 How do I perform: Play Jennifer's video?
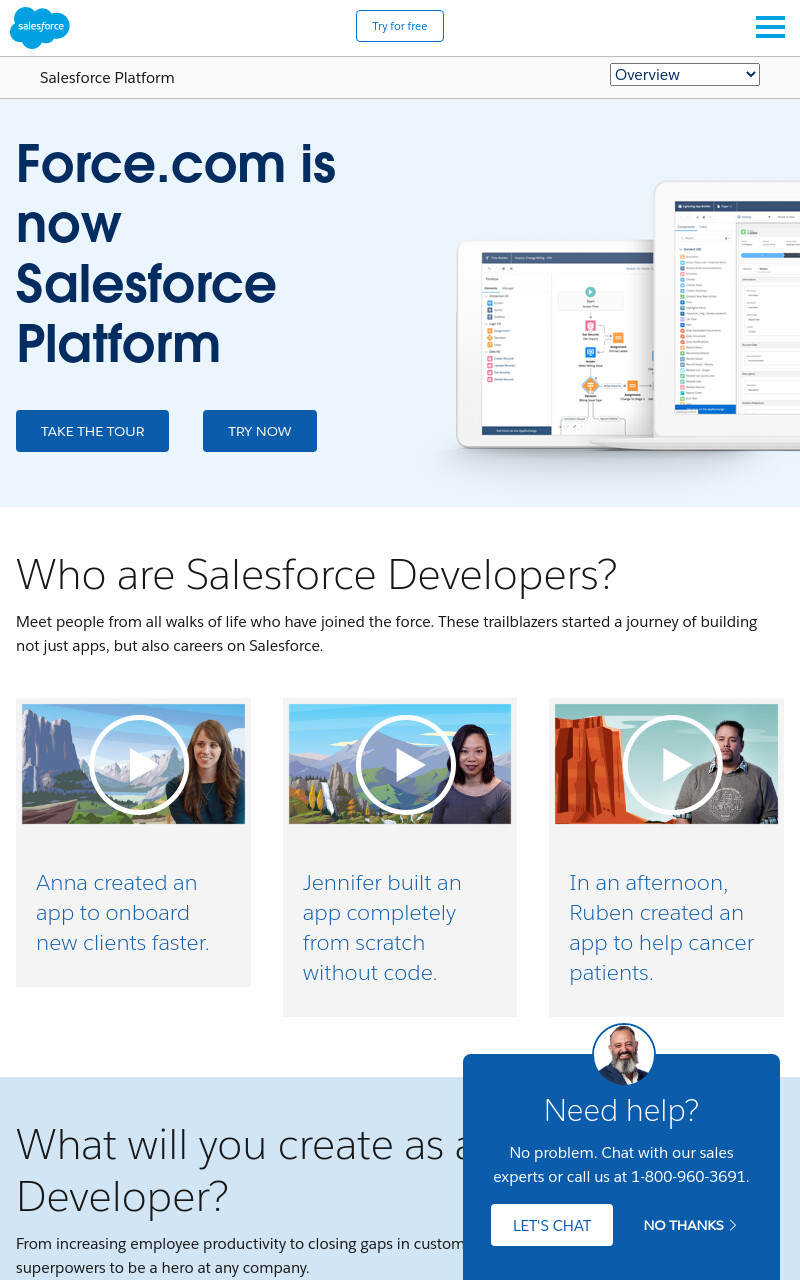coord(405,765)
